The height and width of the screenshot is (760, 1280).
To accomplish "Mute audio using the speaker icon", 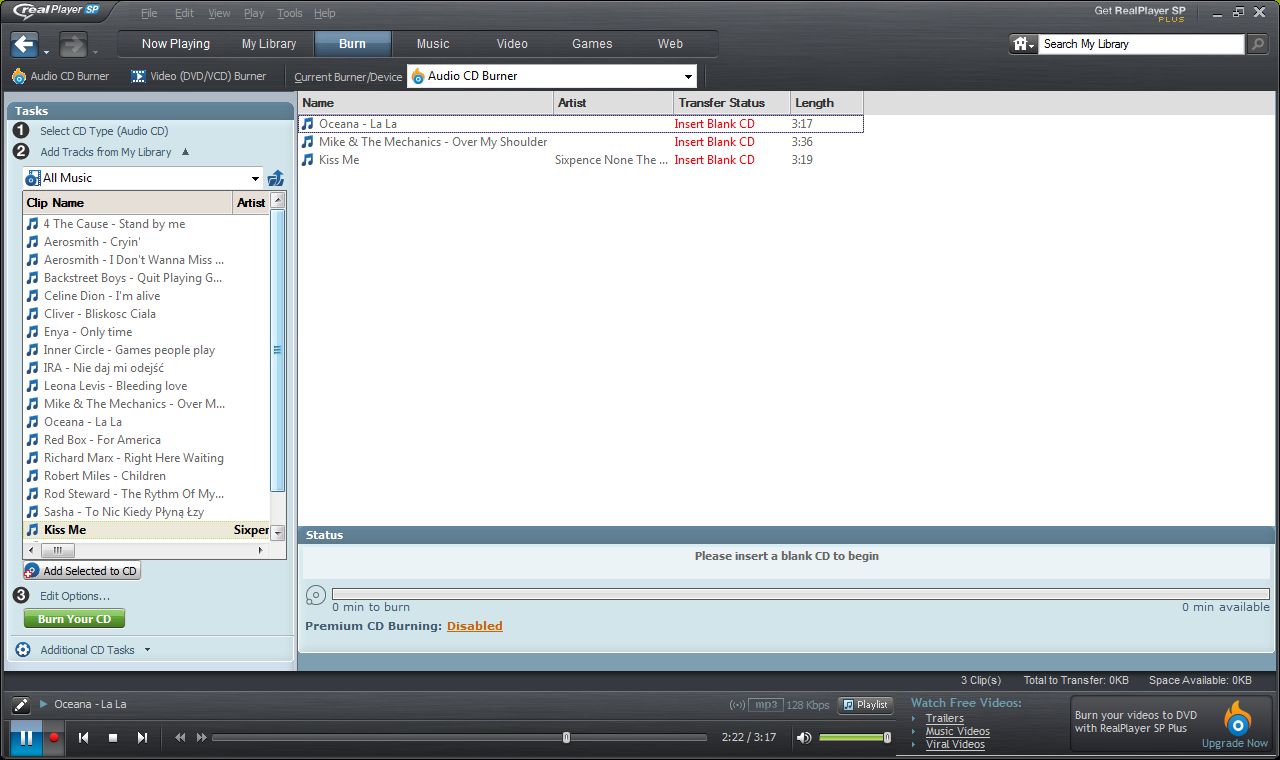I will coord(803,738).
